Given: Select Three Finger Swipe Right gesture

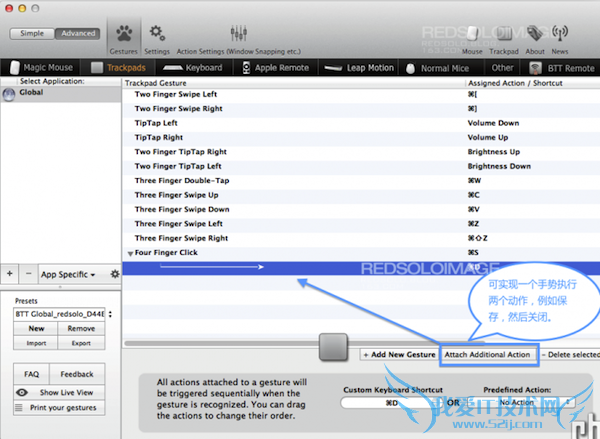Looking at the screenshot, I should pos(181,238).
